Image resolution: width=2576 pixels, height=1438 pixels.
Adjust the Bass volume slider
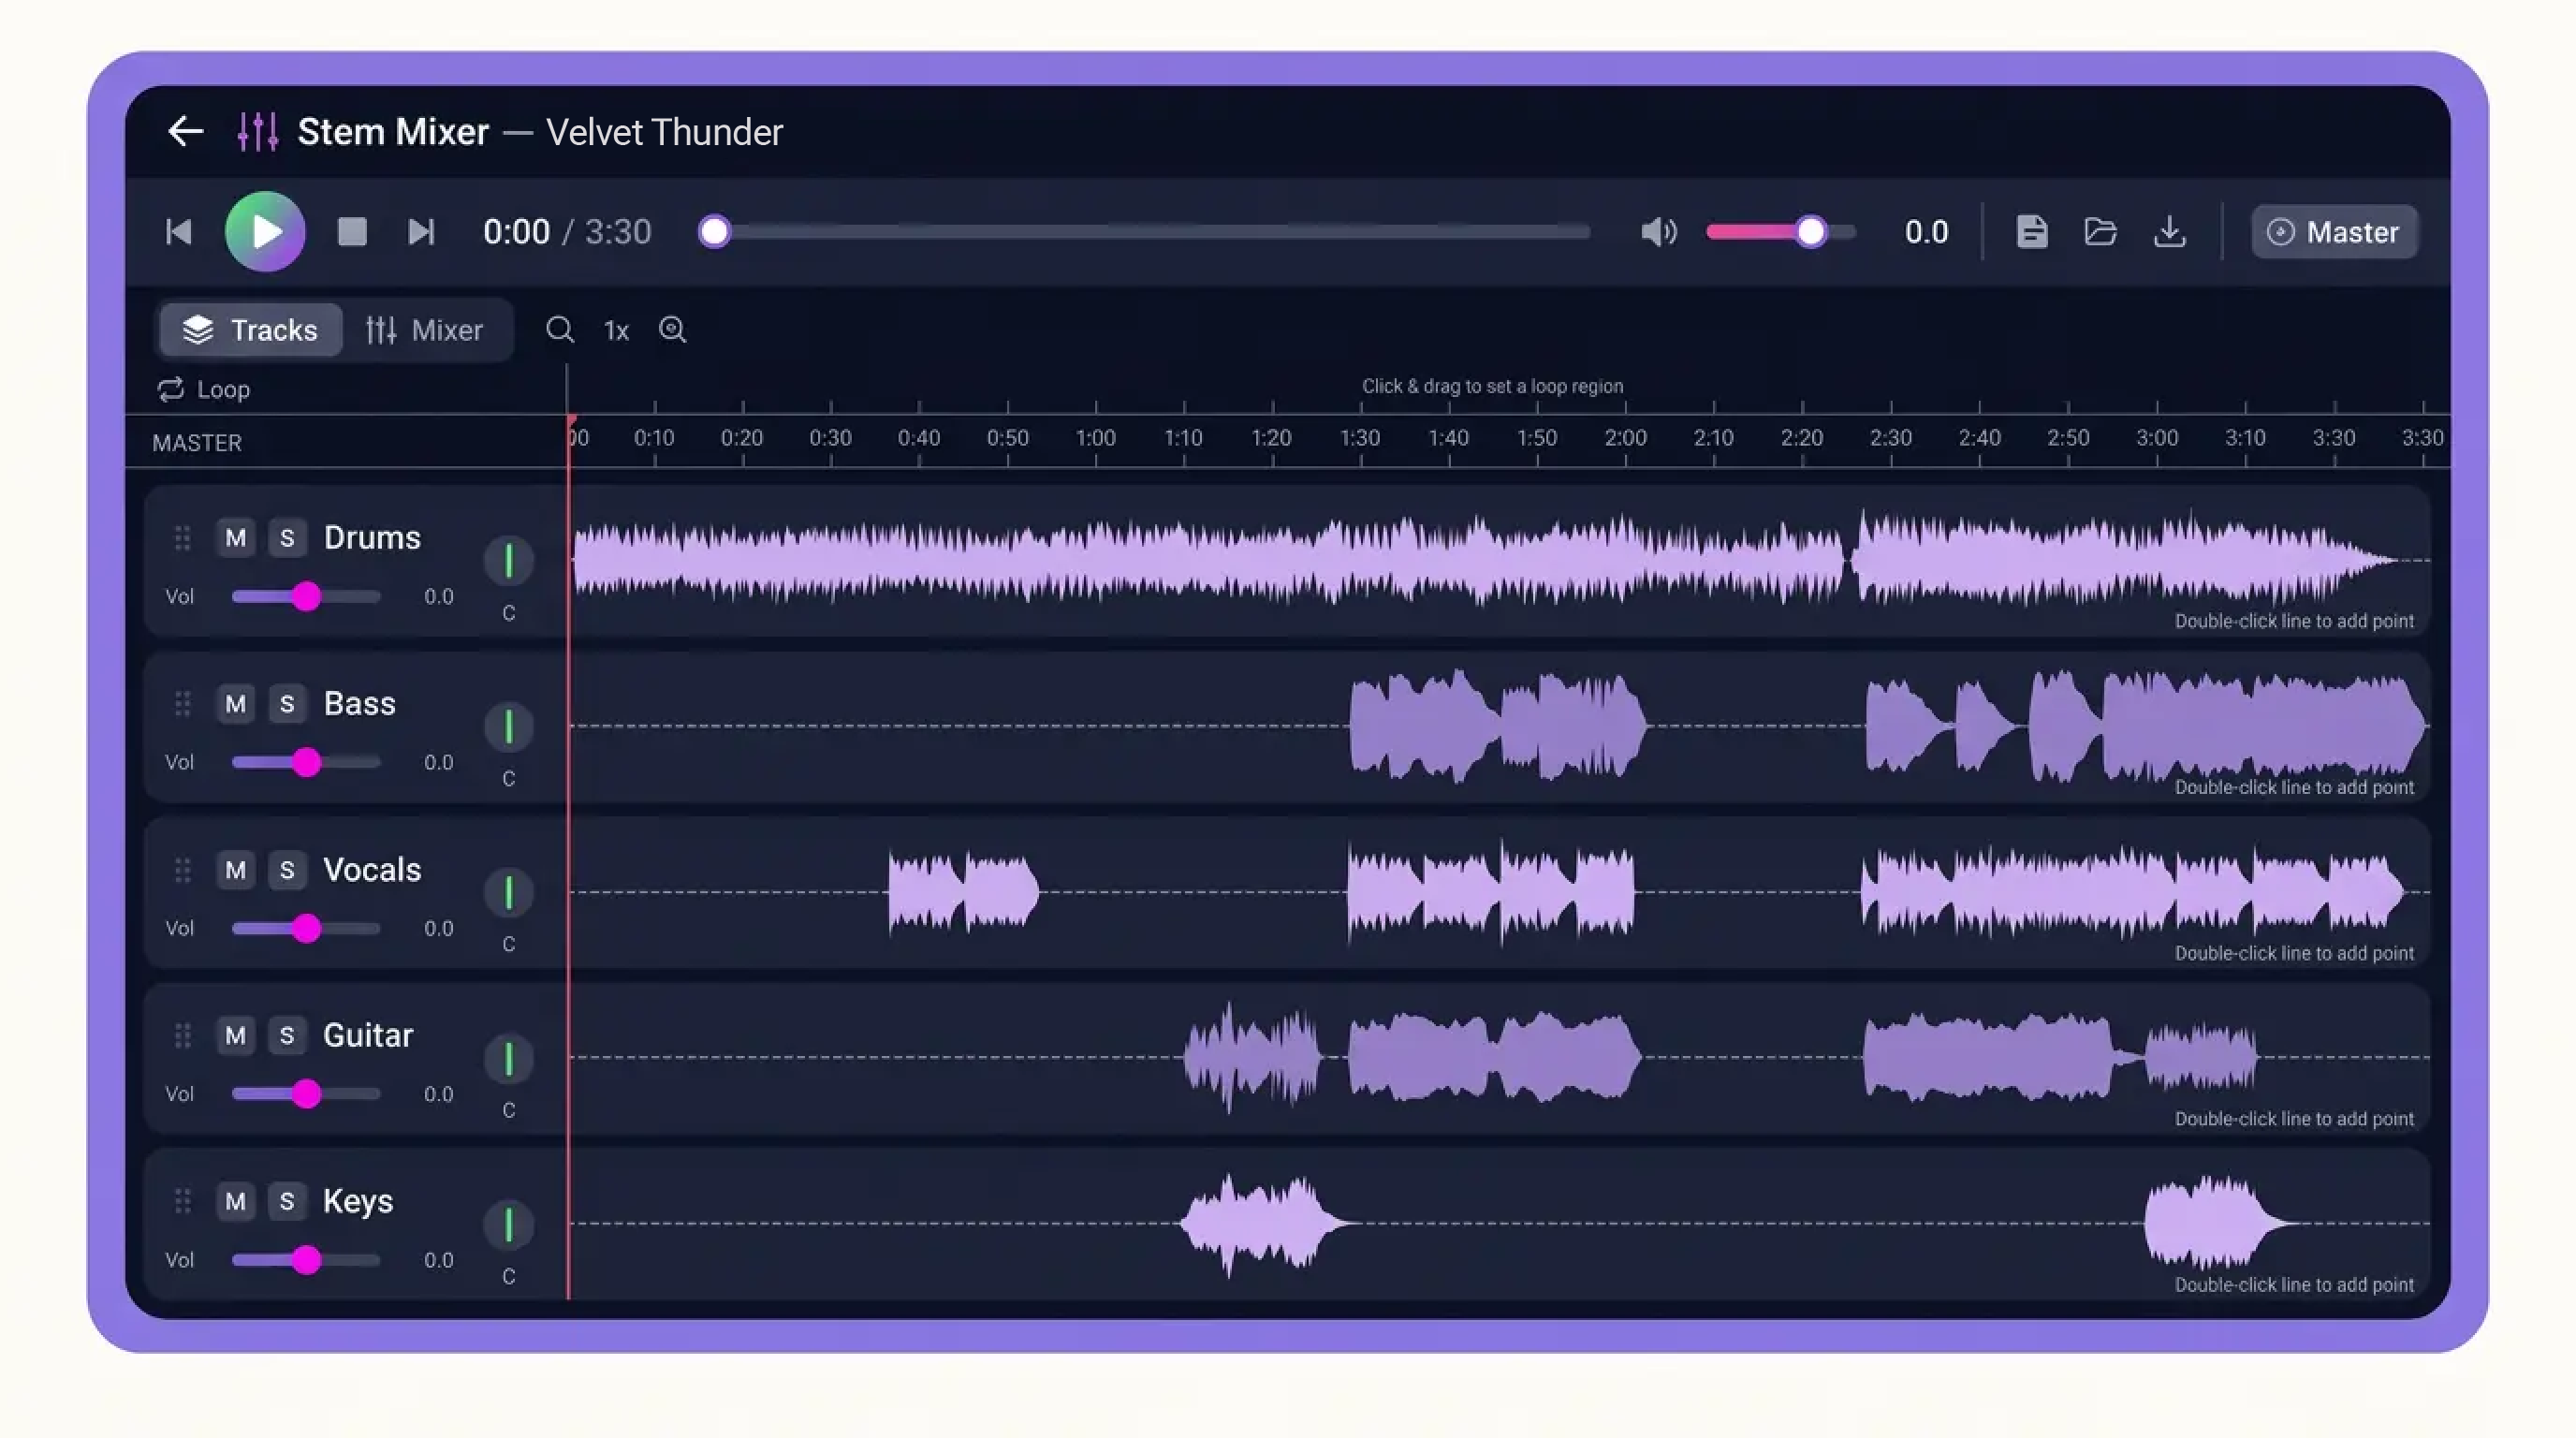coord(306,763)
